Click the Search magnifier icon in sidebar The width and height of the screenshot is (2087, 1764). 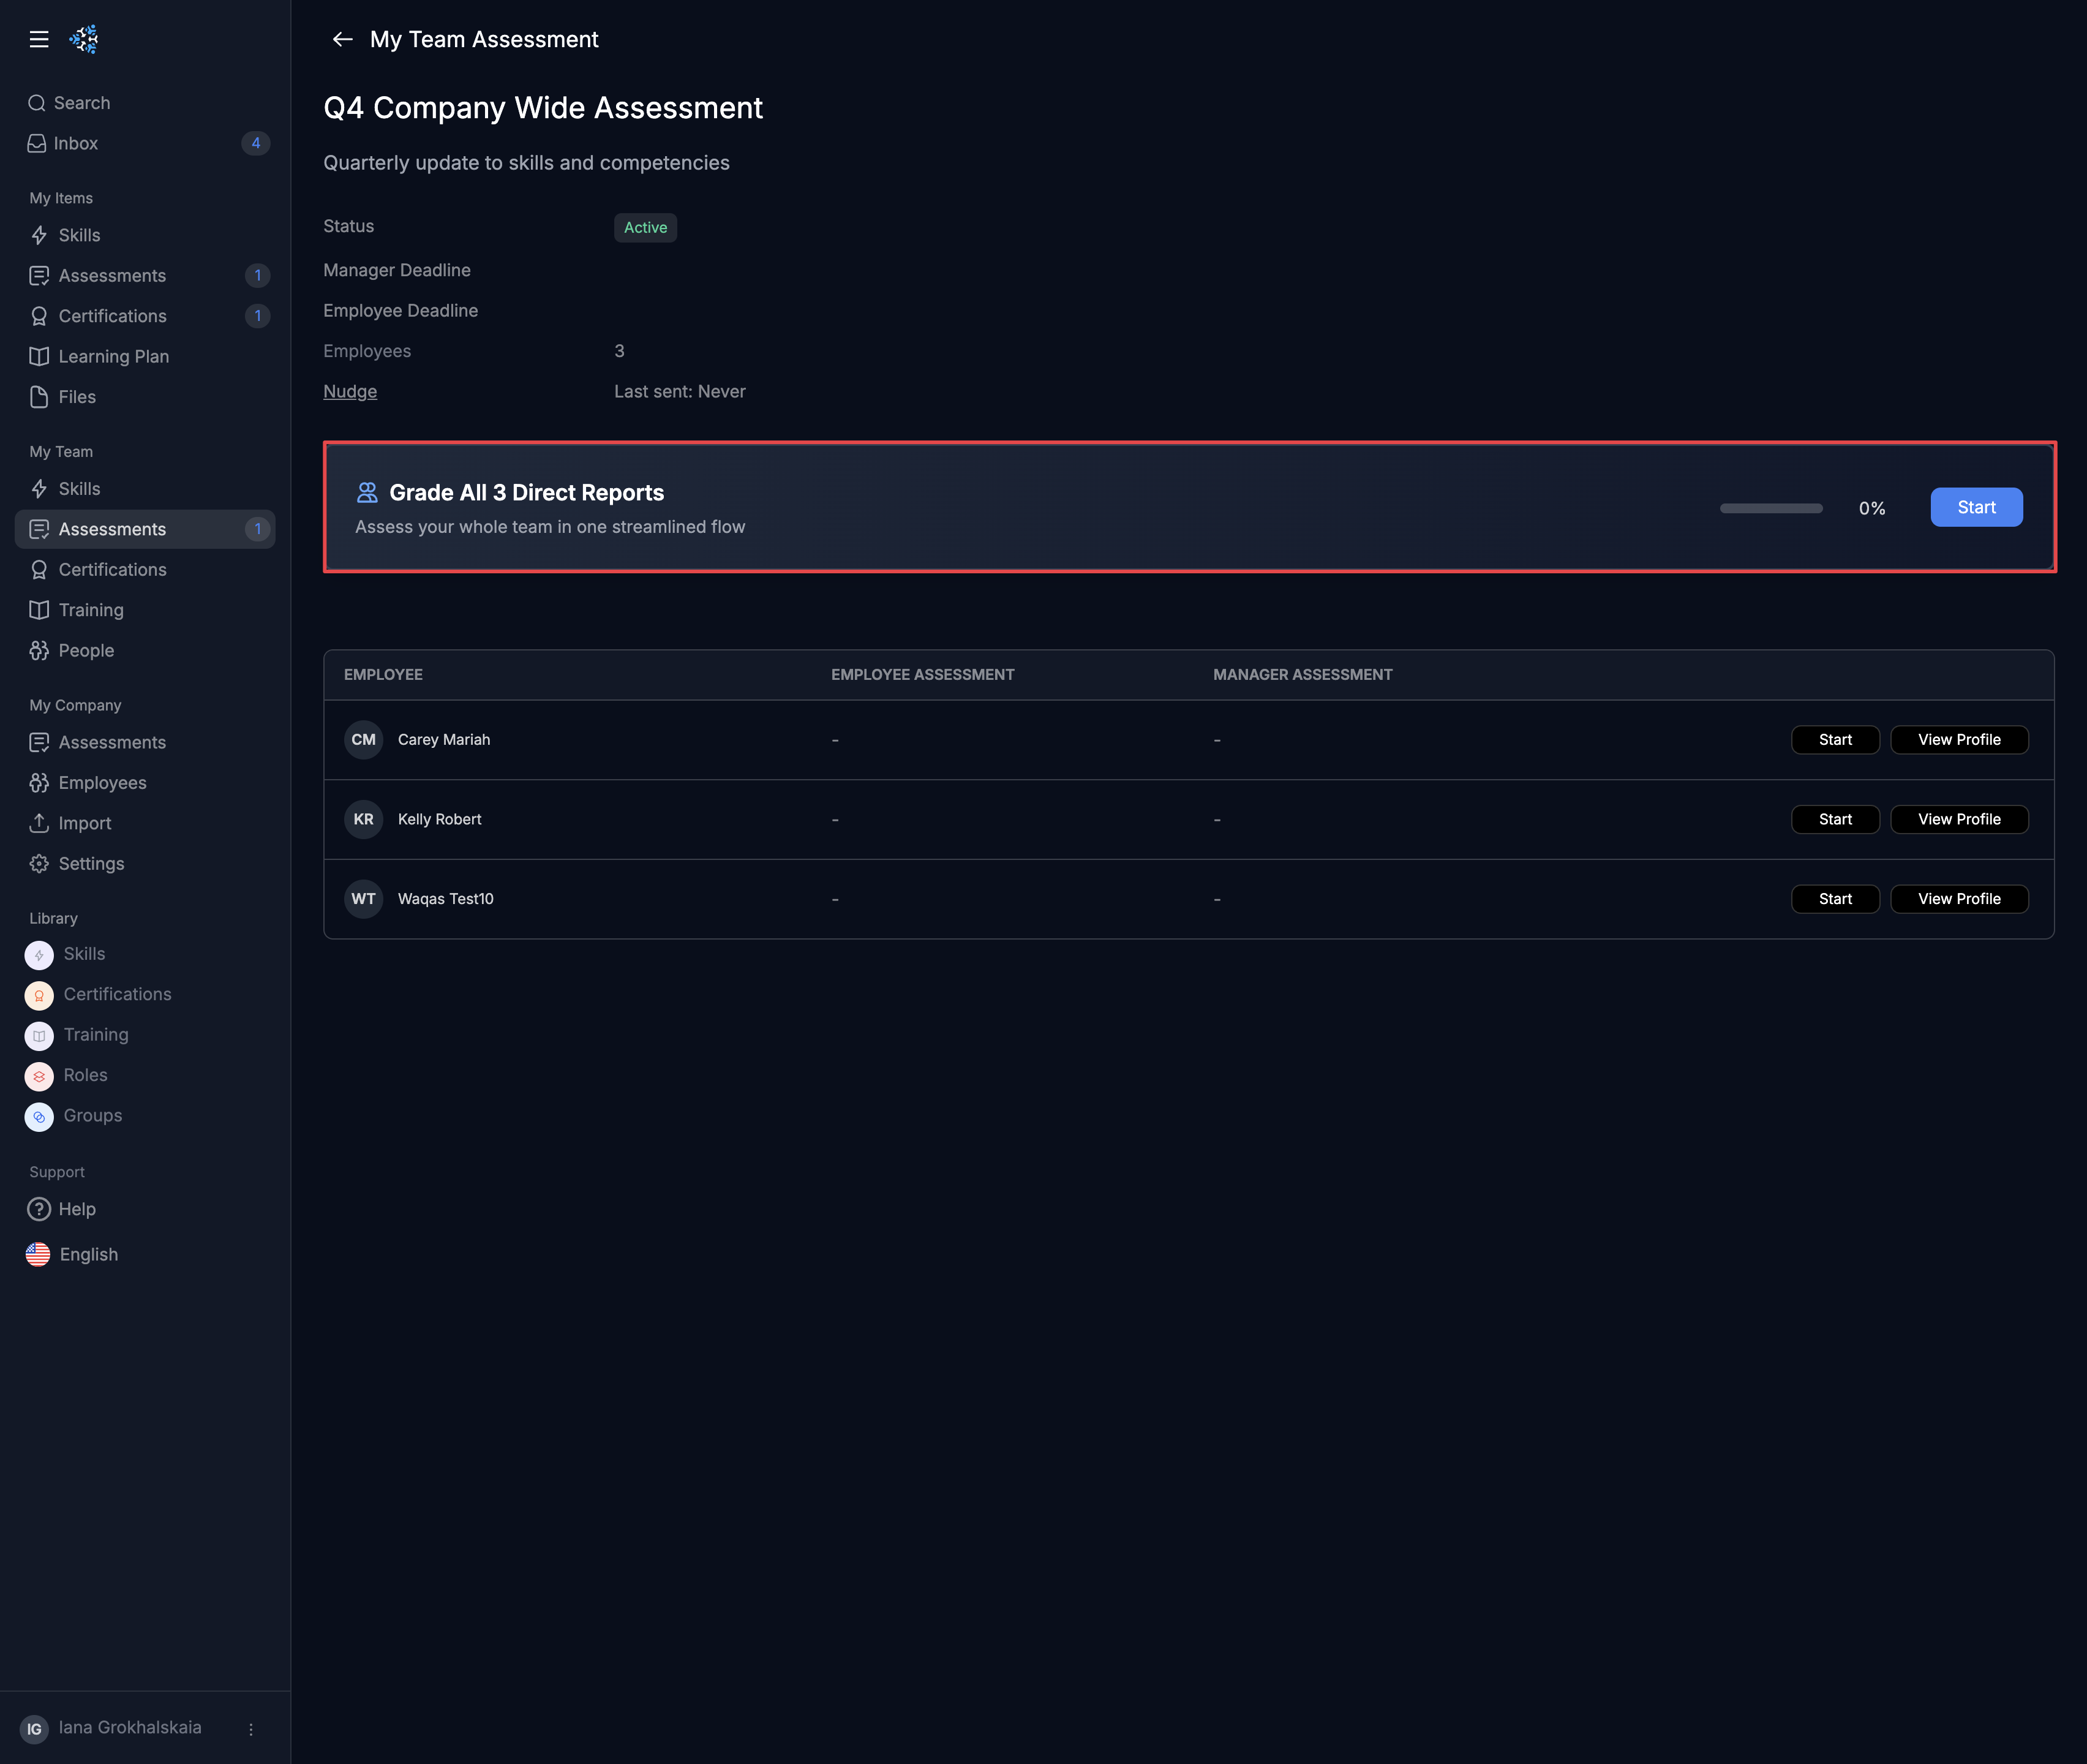(x=37, y=103)
